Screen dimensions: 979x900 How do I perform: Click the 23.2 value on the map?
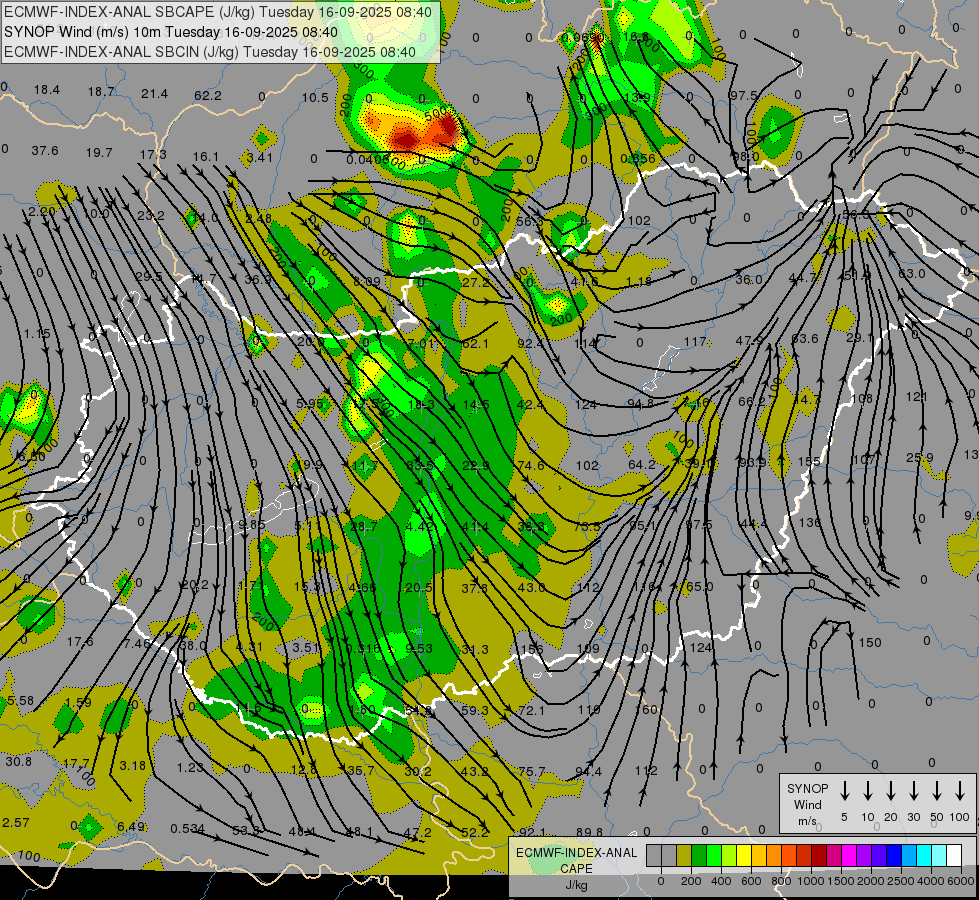click(151, 215)
